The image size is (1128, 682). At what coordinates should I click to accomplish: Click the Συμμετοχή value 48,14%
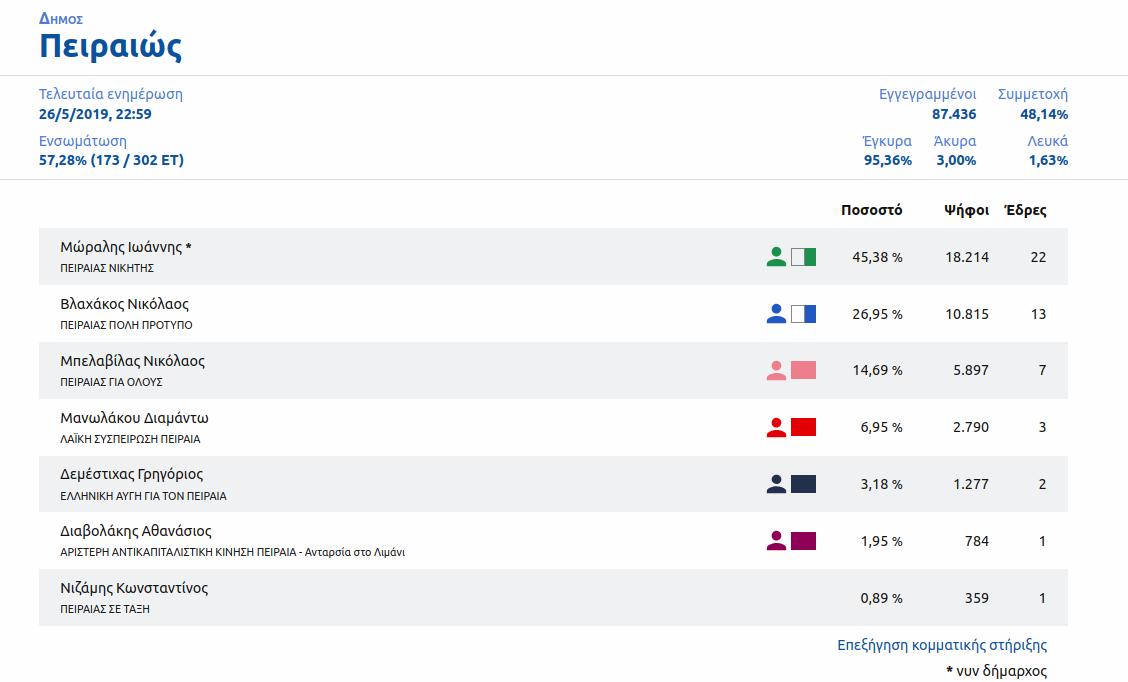click(1044, 114)
